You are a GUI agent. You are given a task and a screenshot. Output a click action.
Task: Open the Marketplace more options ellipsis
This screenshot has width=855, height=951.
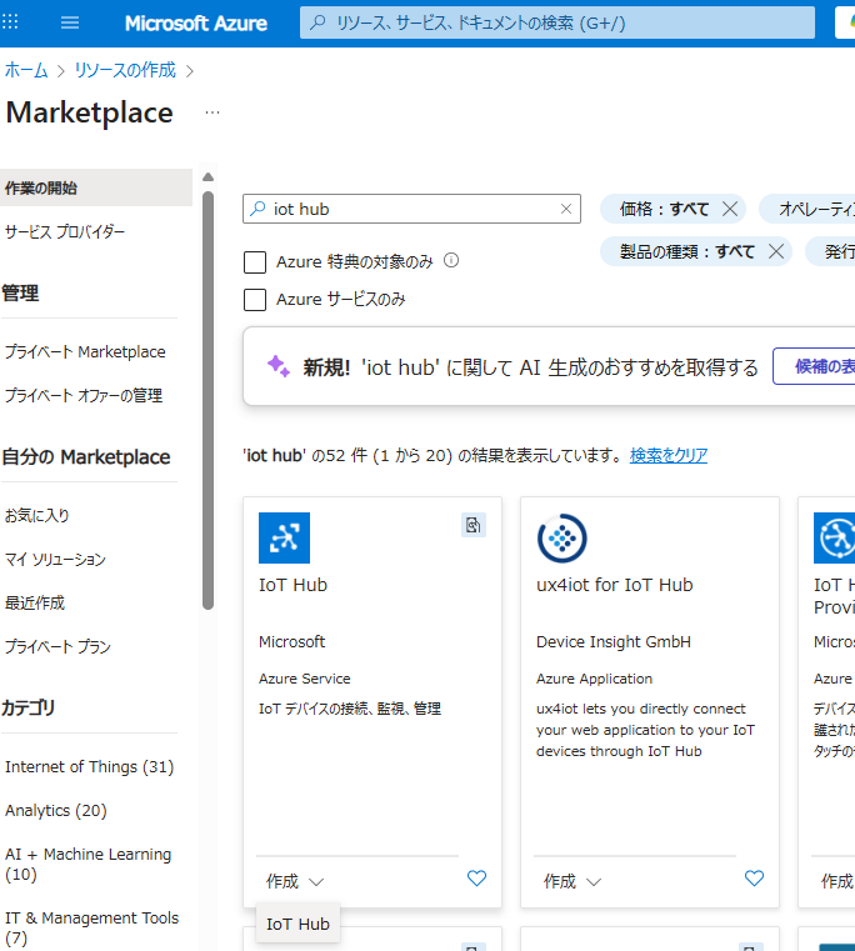point(212,113)
